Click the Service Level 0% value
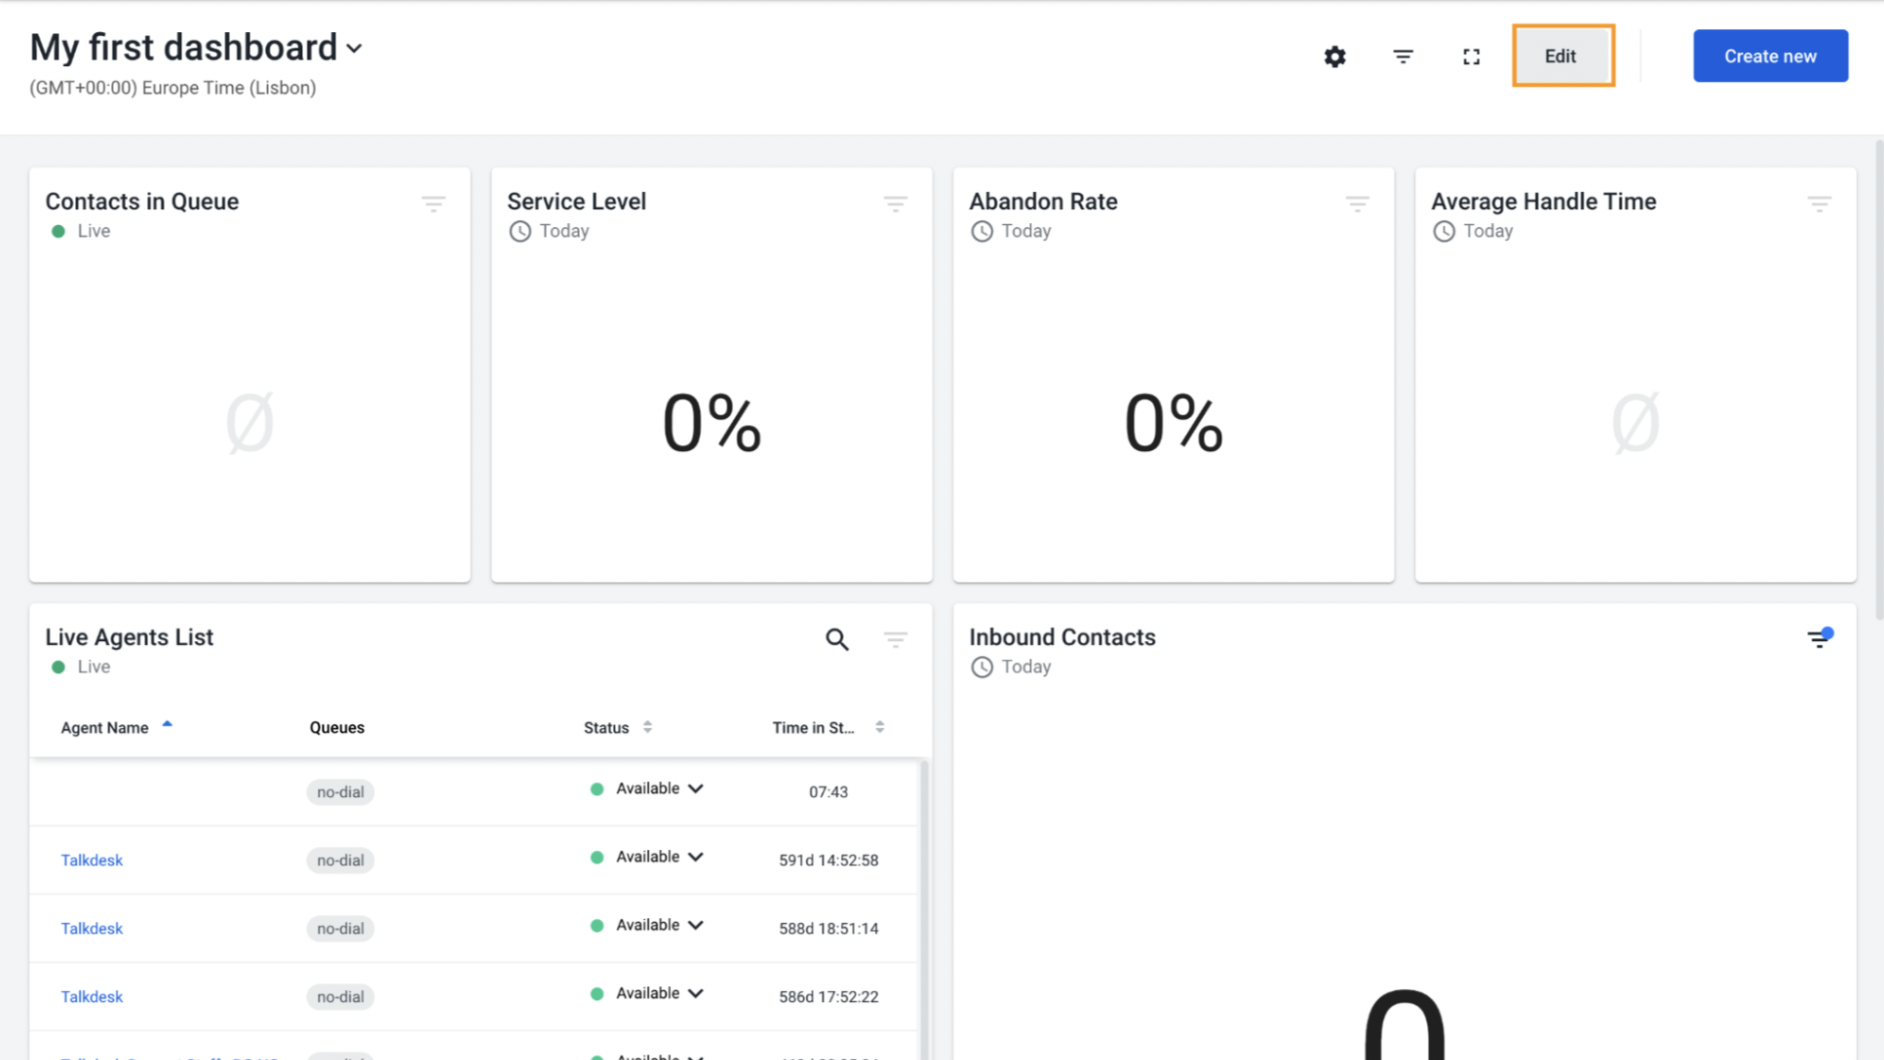 [712, 423]
